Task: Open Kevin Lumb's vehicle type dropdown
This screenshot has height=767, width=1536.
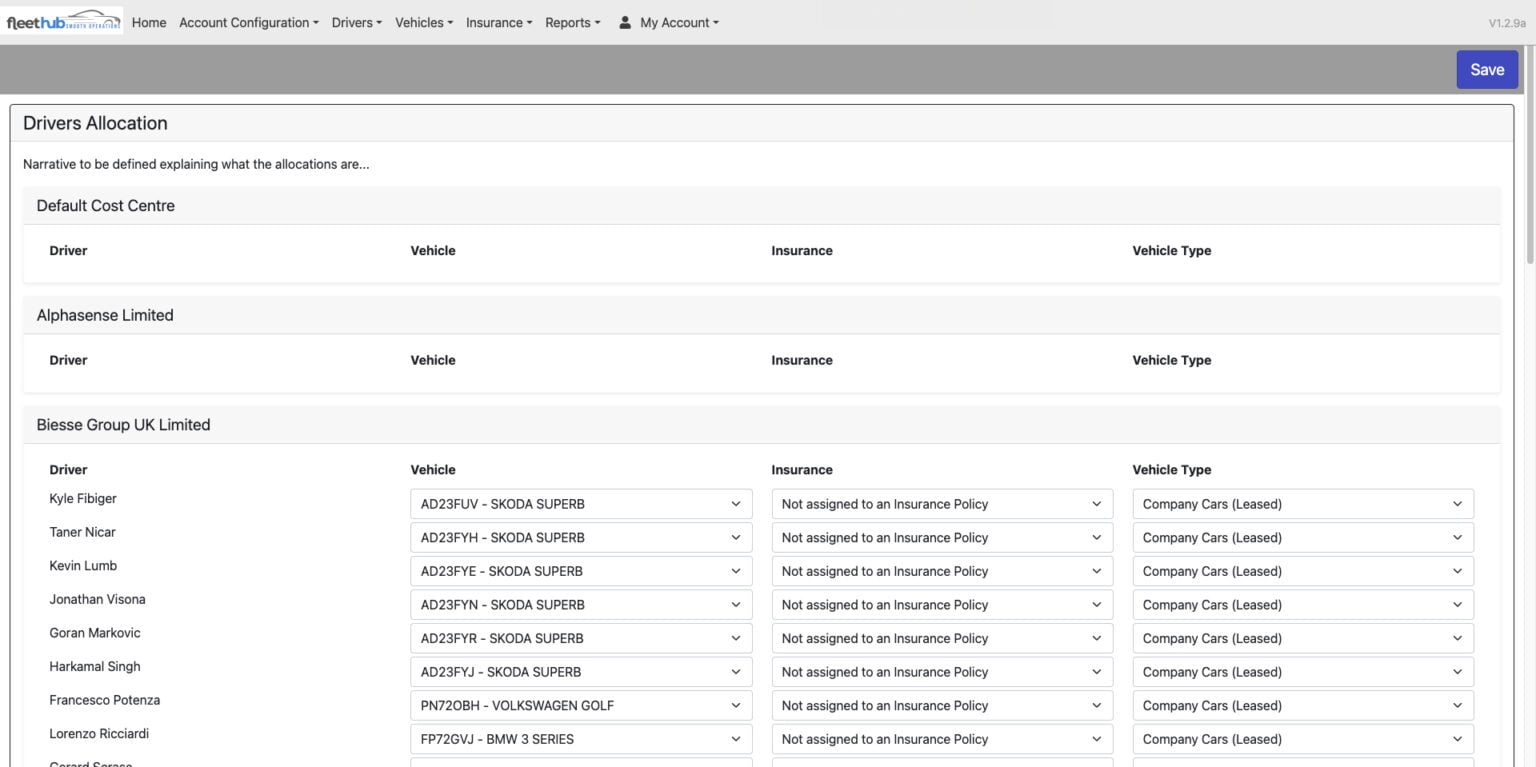Action: pos(1303,571)
